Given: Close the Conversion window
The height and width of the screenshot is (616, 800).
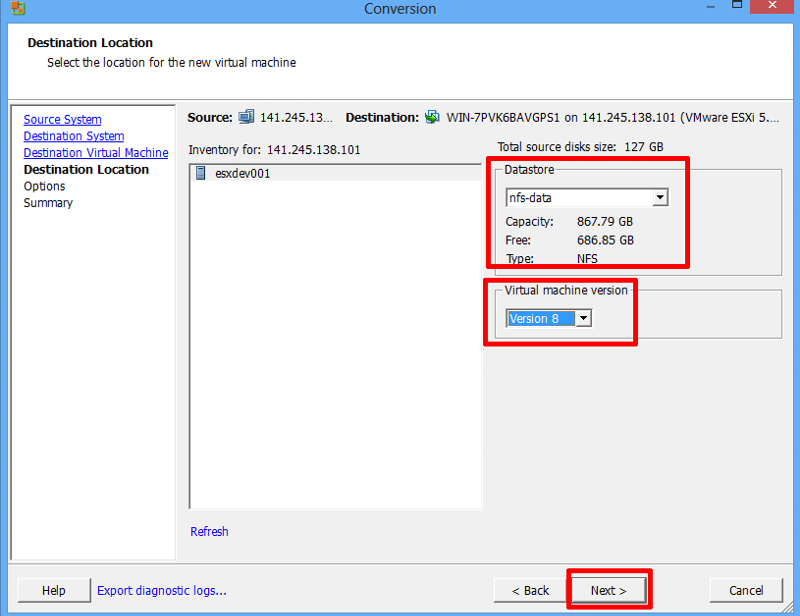Looking at the screenshot, I should point(772,6).
